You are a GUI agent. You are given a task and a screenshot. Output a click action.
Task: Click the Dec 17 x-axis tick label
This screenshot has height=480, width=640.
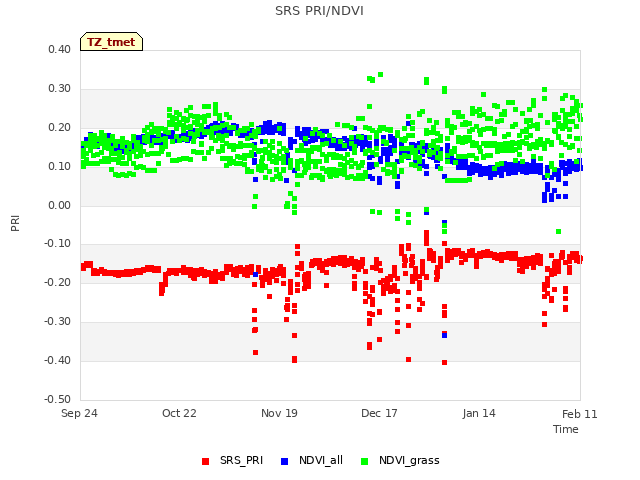tap(379, 413)
